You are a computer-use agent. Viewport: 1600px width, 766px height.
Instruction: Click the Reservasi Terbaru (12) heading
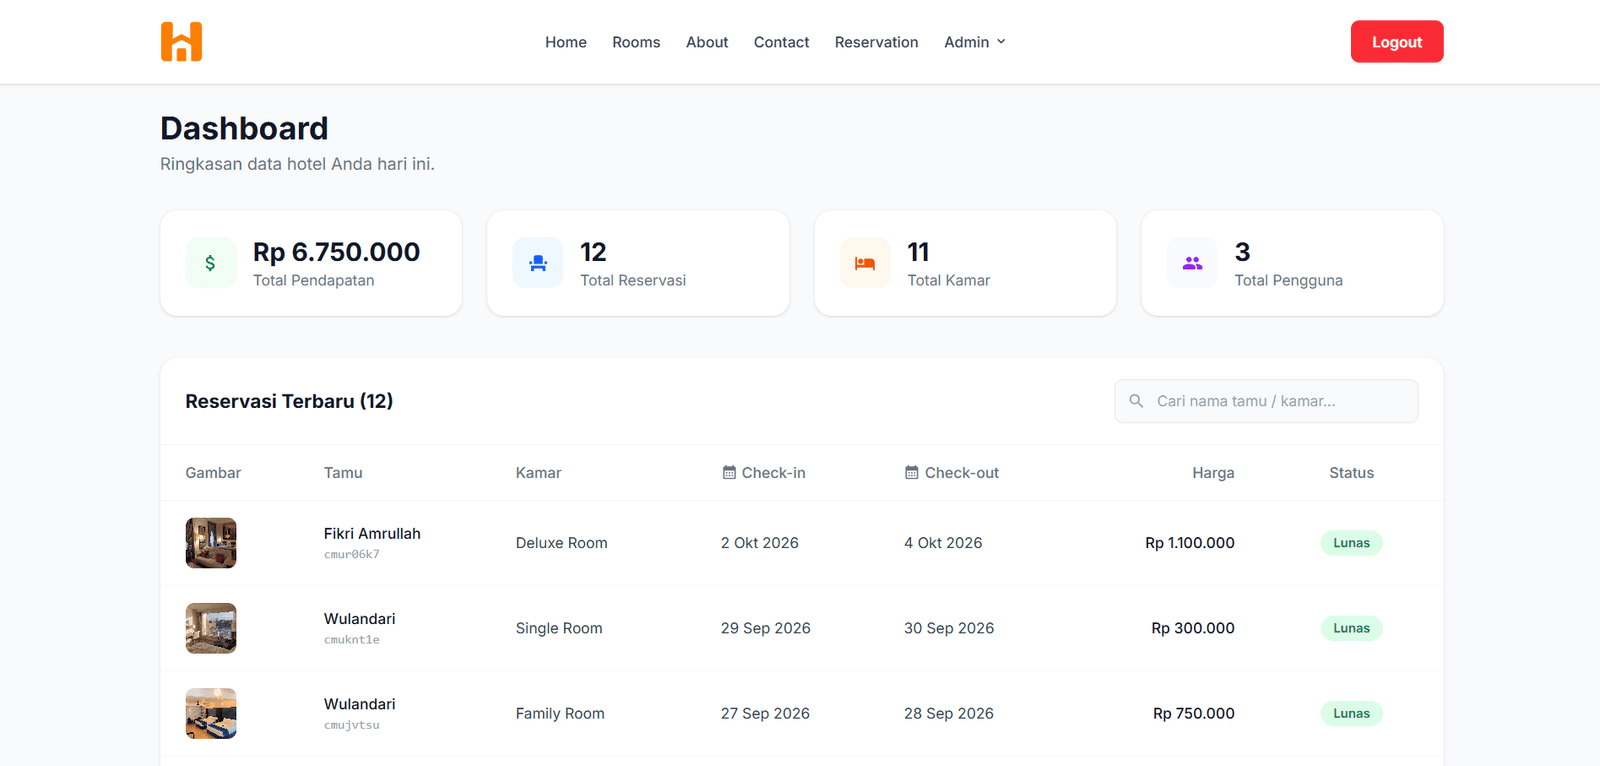289,401
